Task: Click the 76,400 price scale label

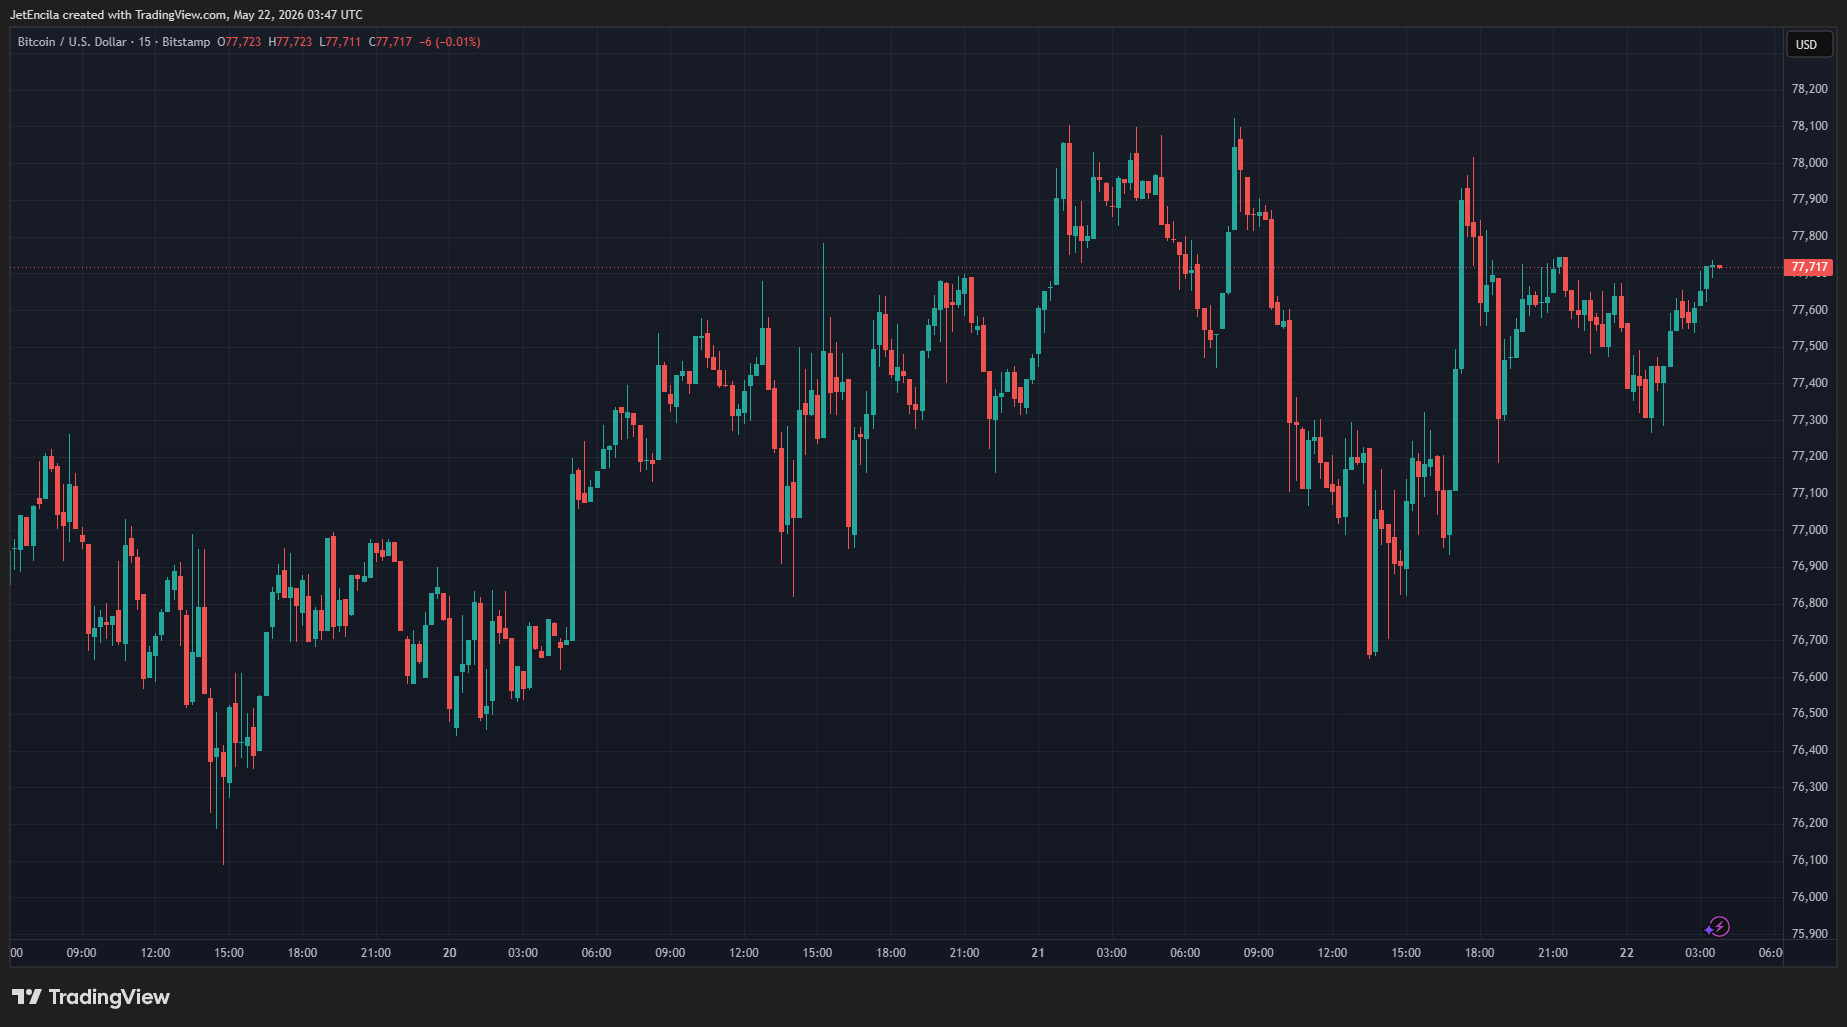Action: pos(1809,750)
